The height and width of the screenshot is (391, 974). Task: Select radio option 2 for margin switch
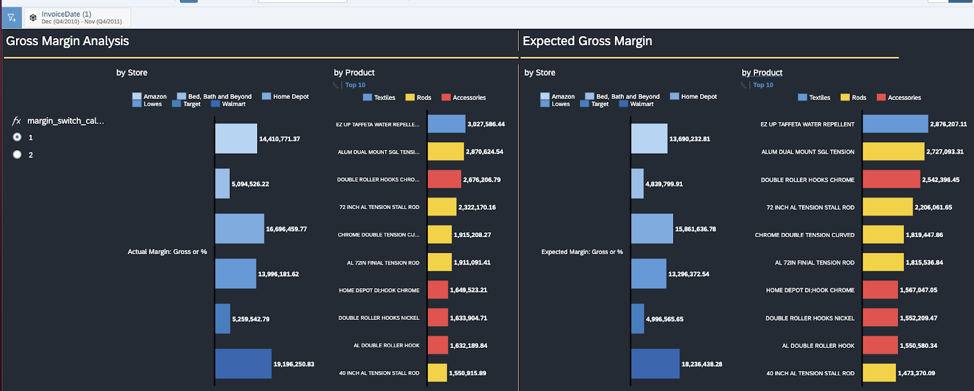17,155
